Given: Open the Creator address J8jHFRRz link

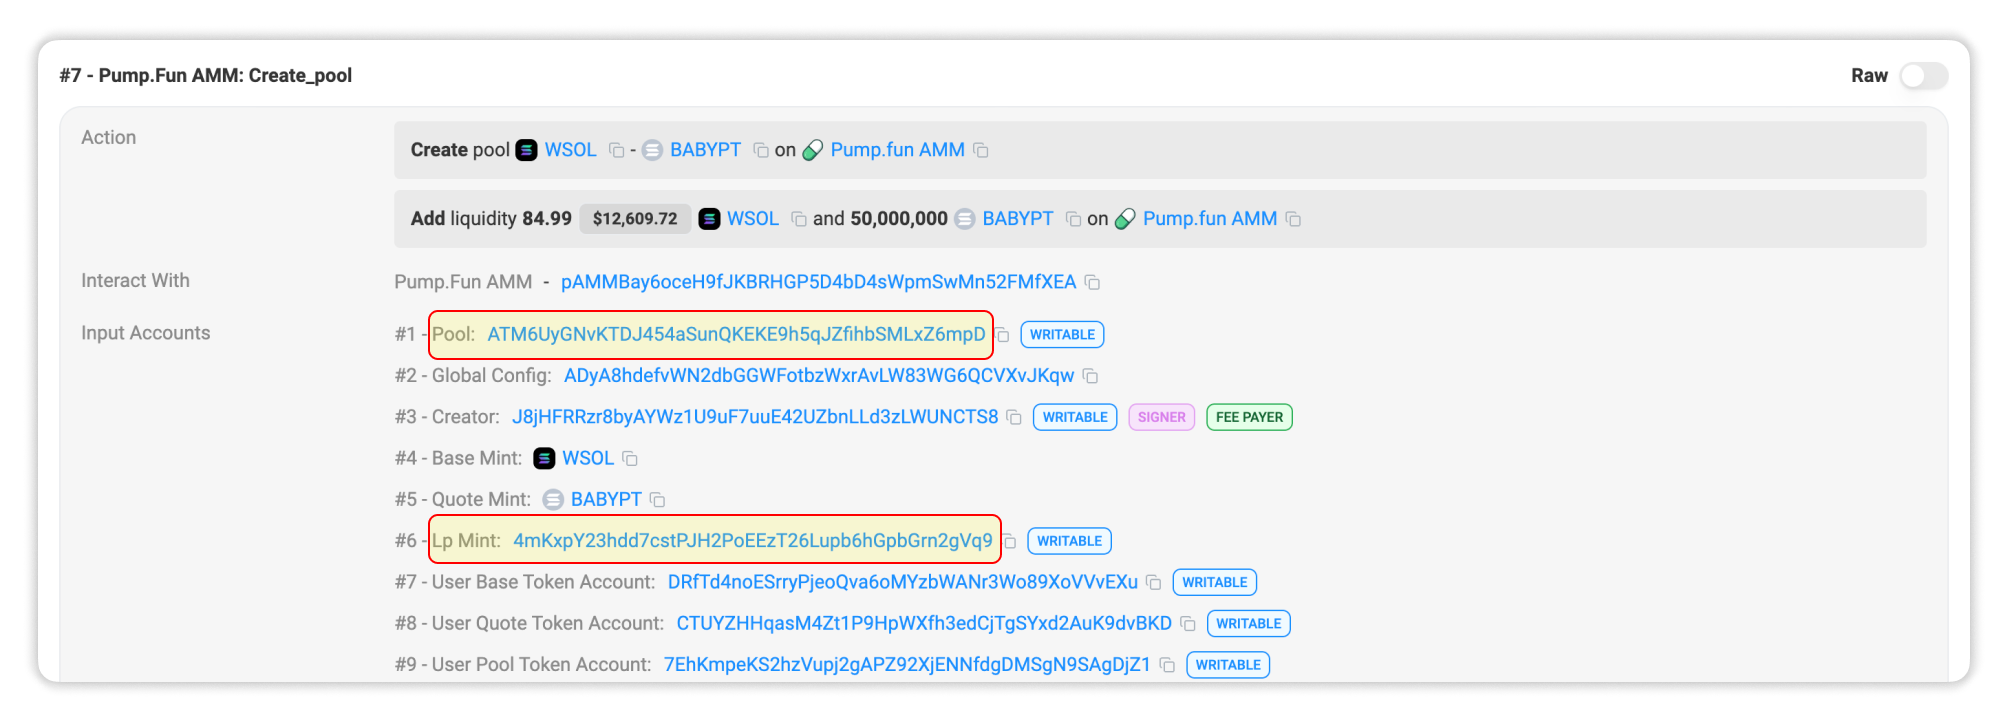Looking at the screenshot, I should [754, 417].
